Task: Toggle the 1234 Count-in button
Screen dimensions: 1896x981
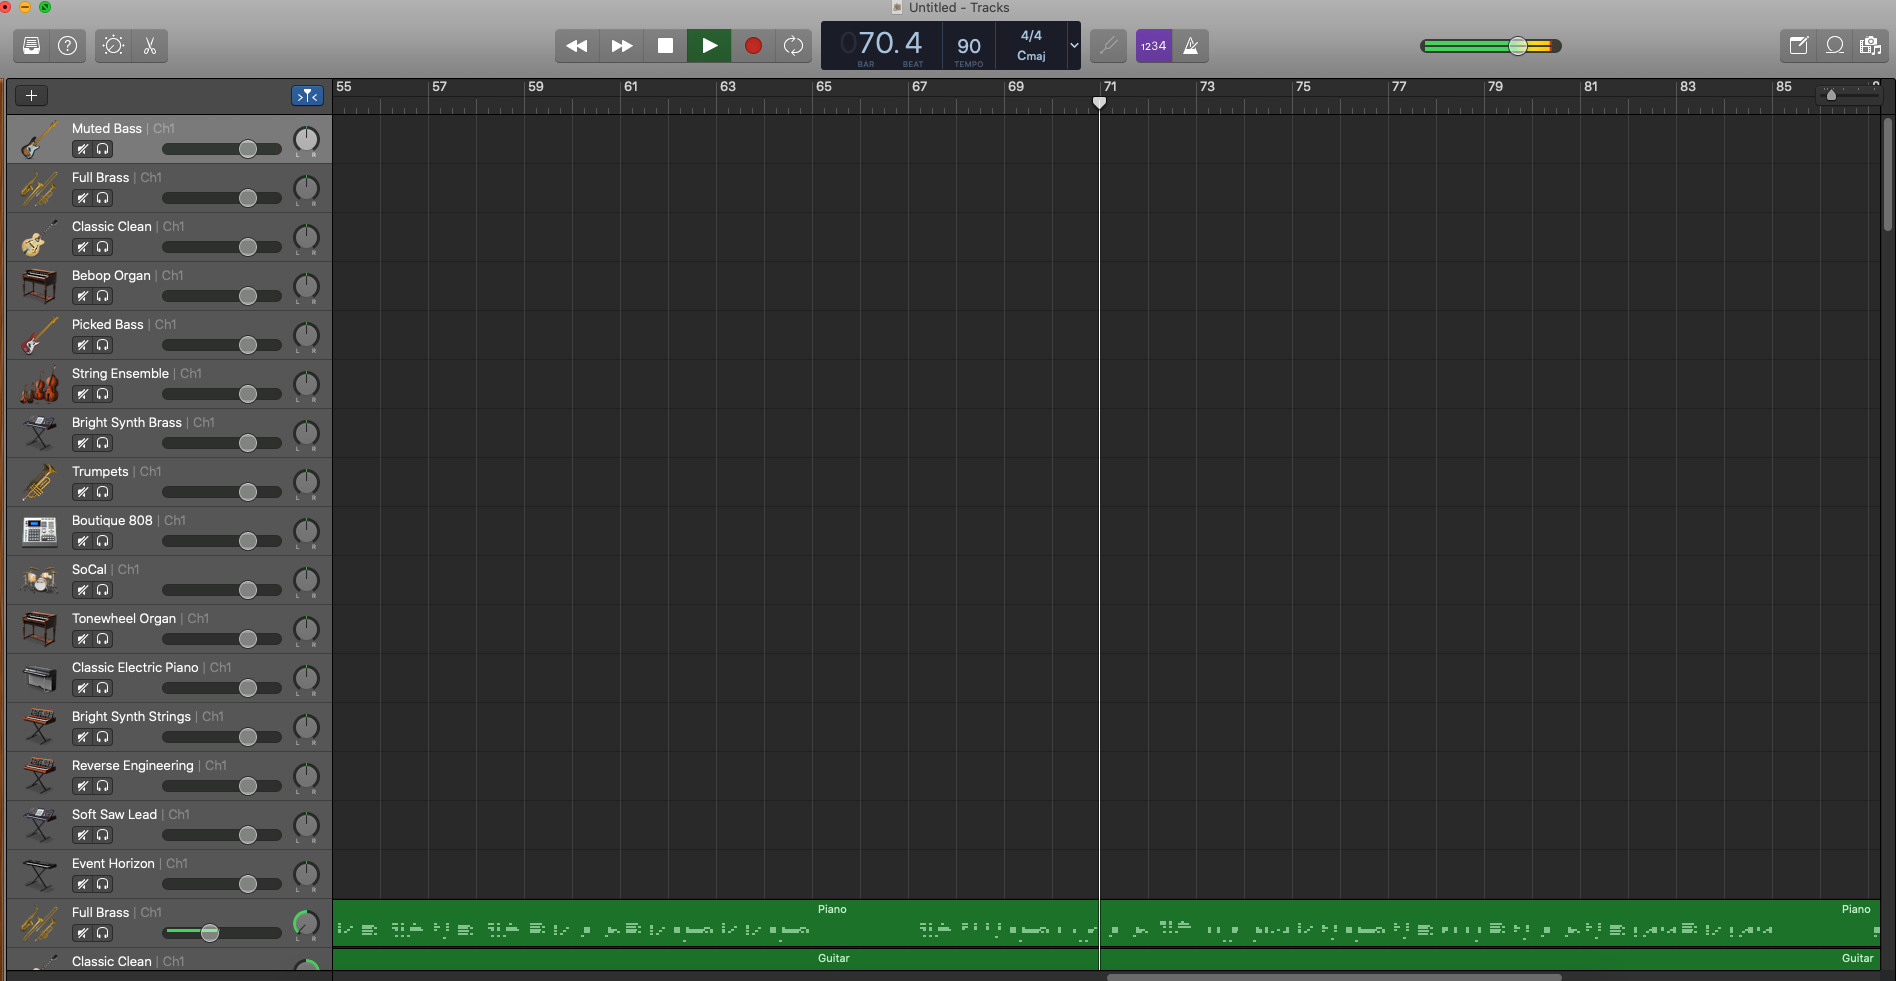Action: point(1154,46)
